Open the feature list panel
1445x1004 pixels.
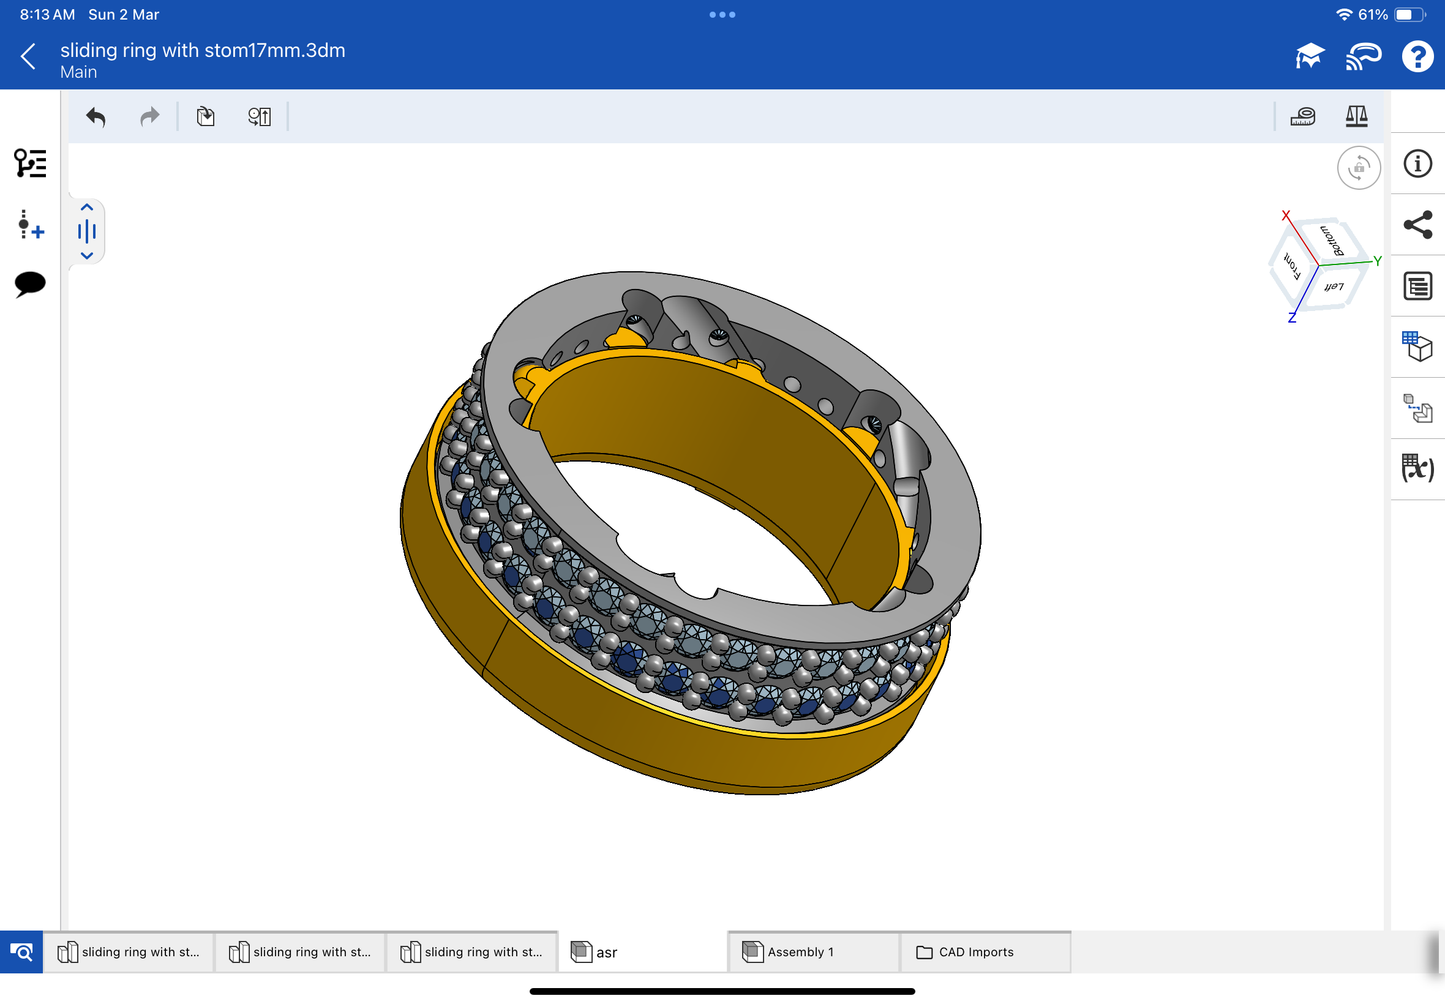(x=30, y=163)
